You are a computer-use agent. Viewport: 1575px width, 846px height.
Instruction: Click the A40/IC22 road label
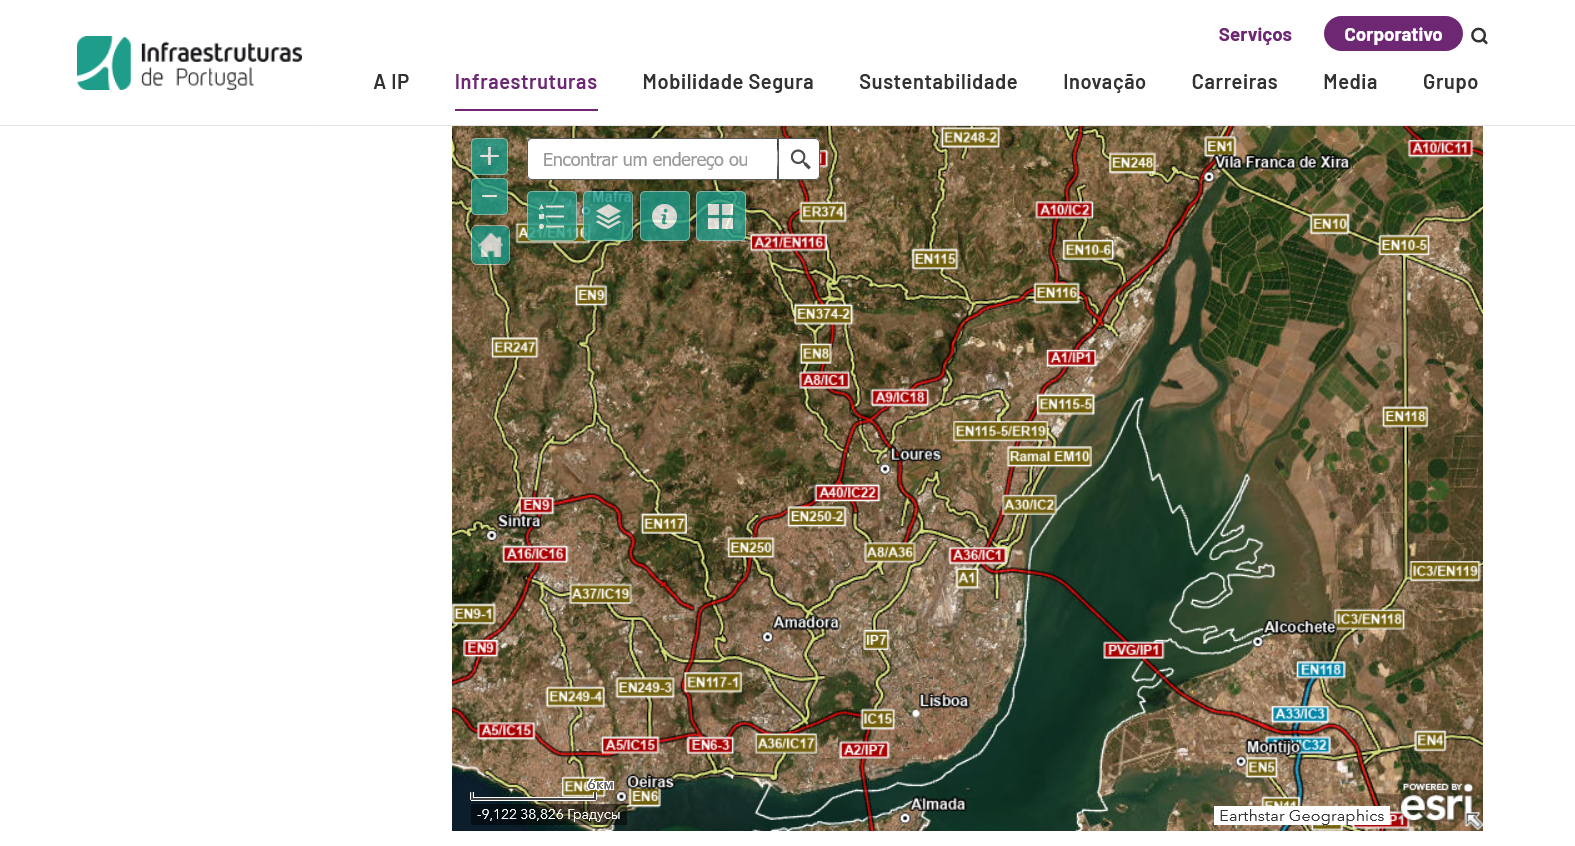click(847, 493)
